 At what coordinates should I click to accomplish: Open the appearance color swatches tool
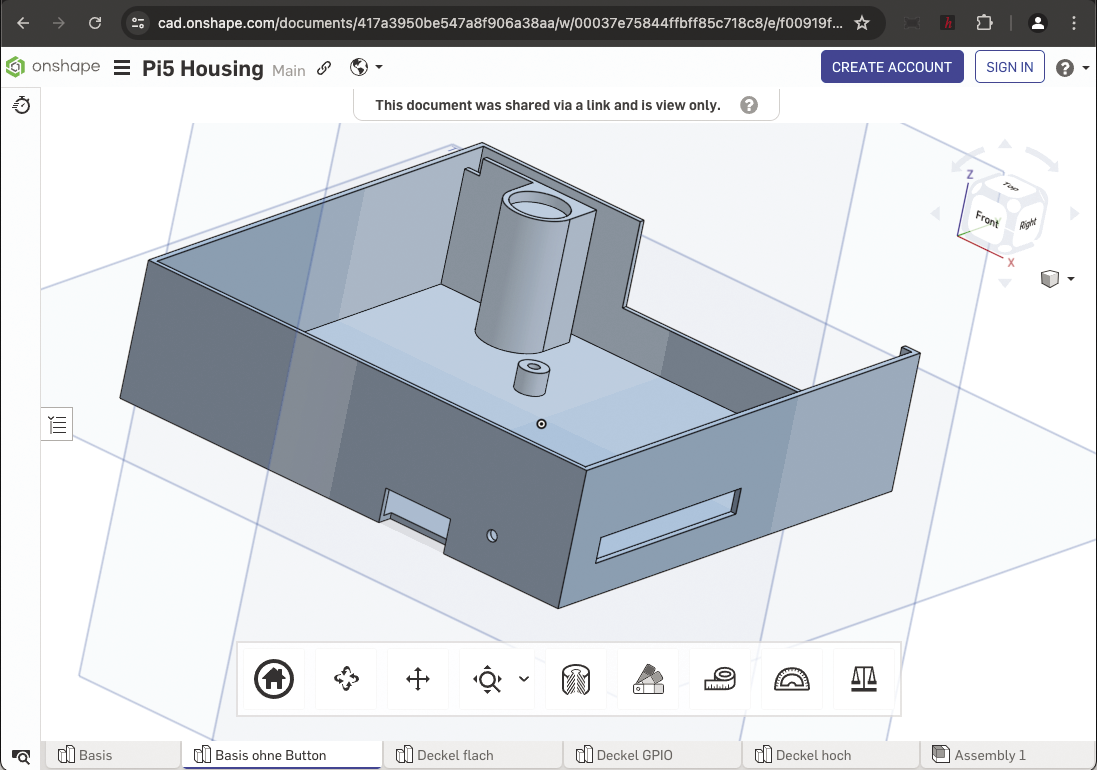[x=647, y=679]
